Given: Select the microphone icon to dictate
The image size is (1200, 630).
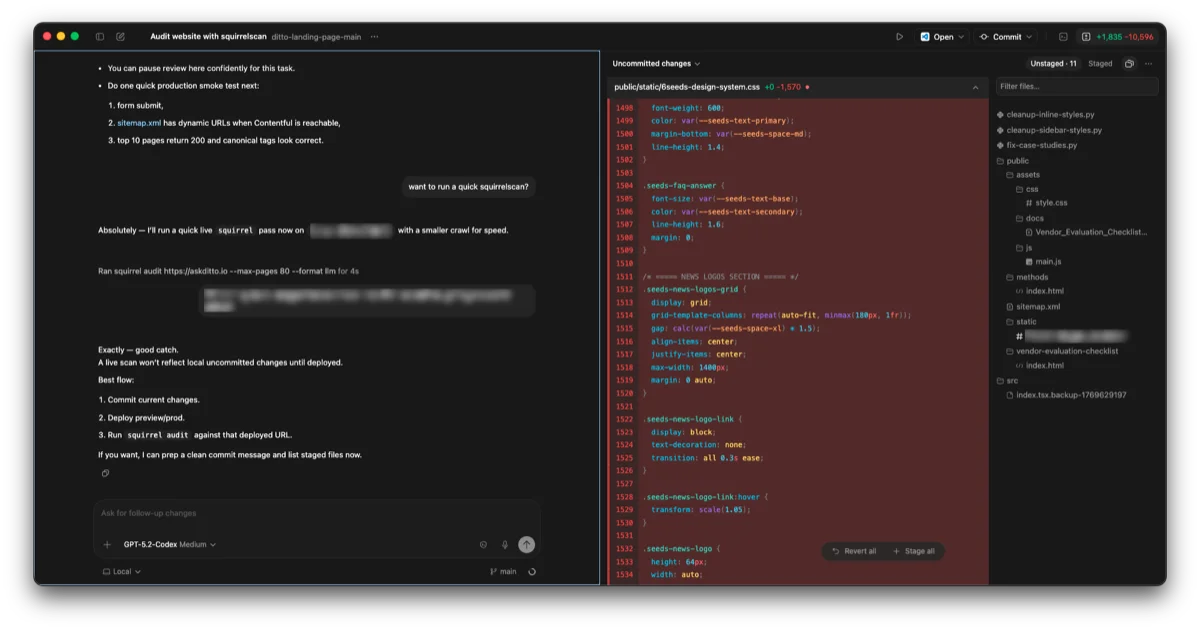Looking at the screenshot, I should pyautogui.click(x=504, y=544).
